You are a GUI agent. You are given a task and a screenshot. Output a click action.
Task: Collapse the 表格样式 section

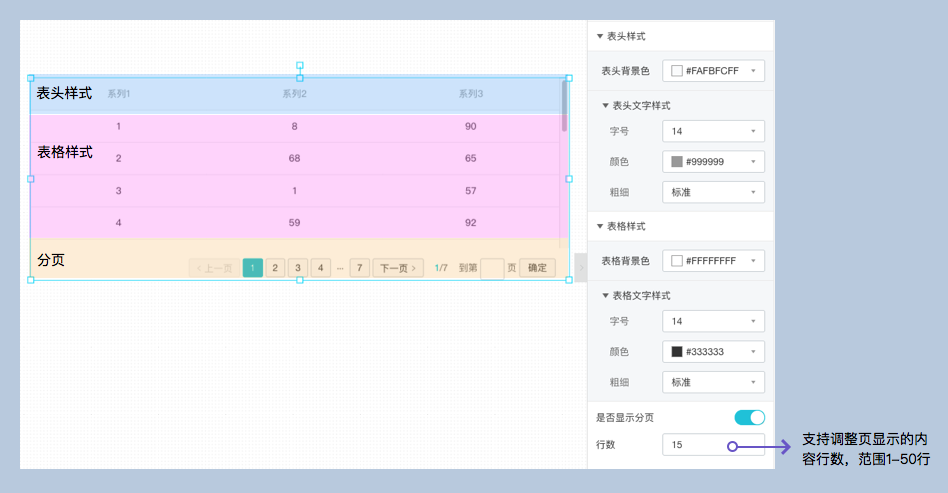[x=600, y=227]
